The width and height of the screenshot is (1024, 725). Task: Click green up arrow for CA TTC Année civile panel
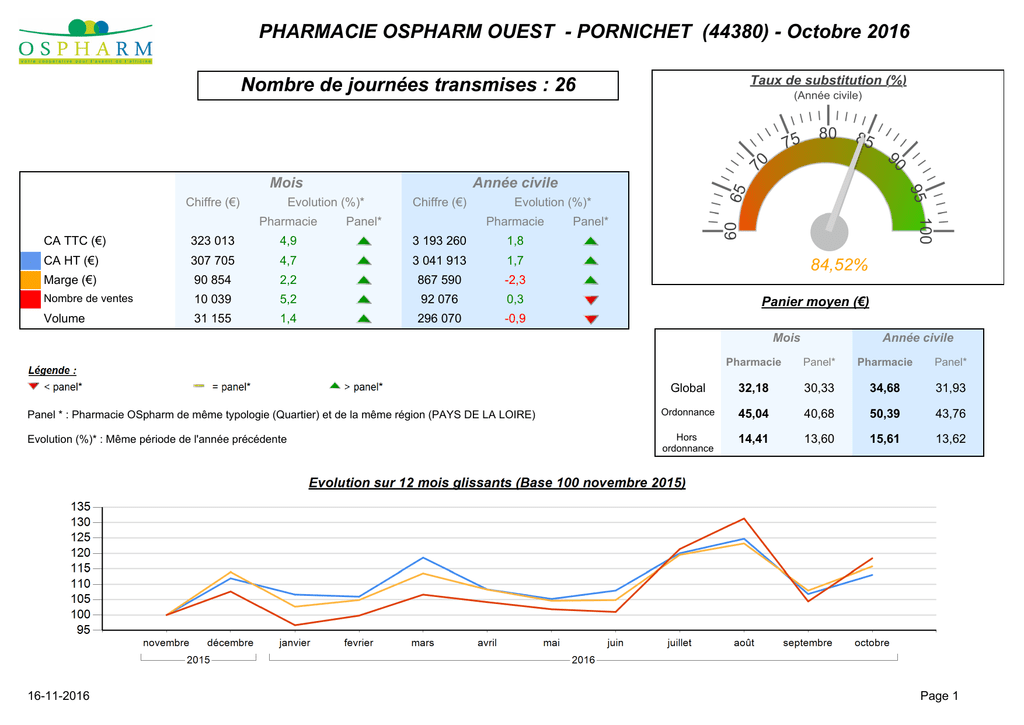pos(591,241)
